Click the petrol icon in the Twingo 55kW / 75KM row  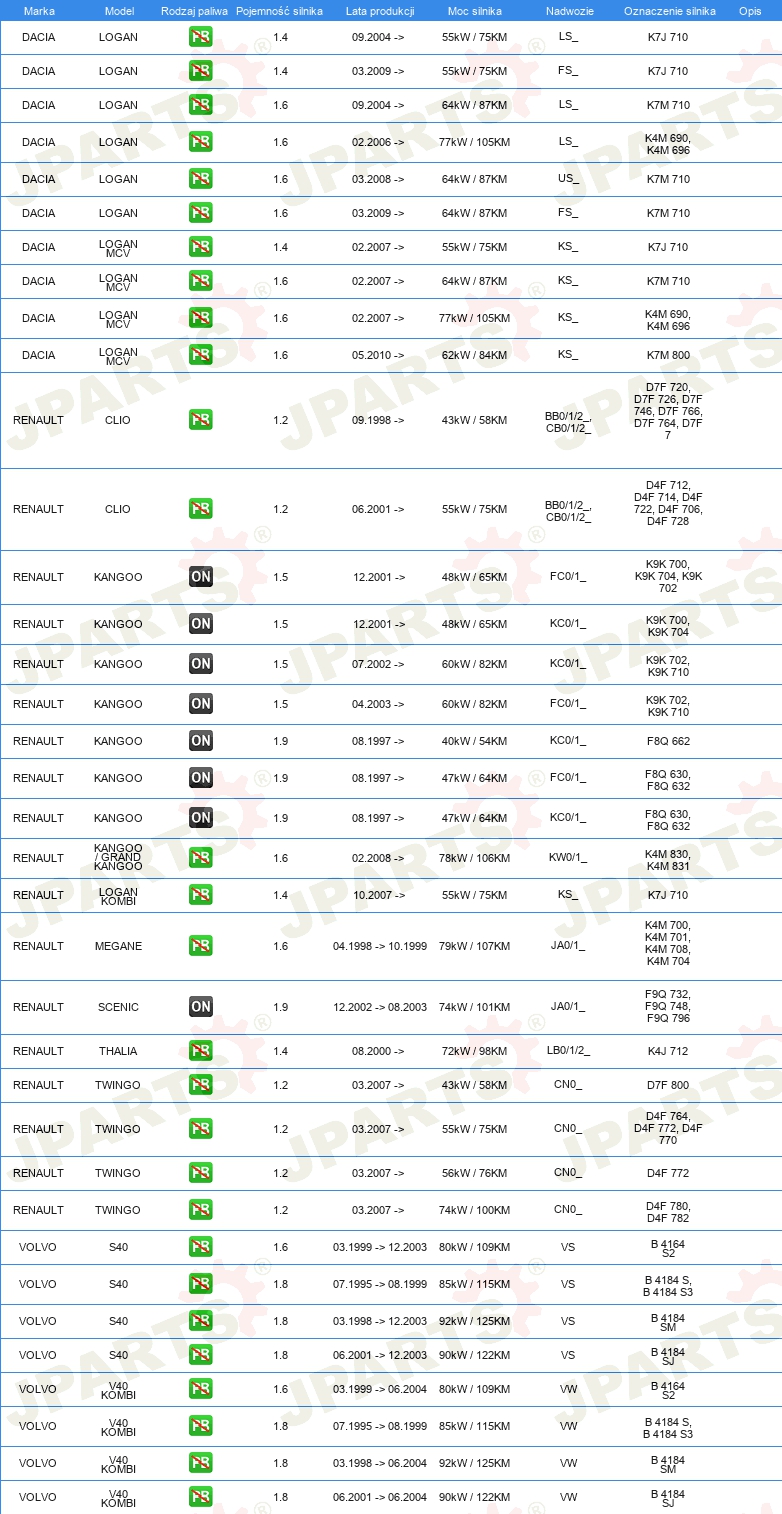tap(201, 1129)
